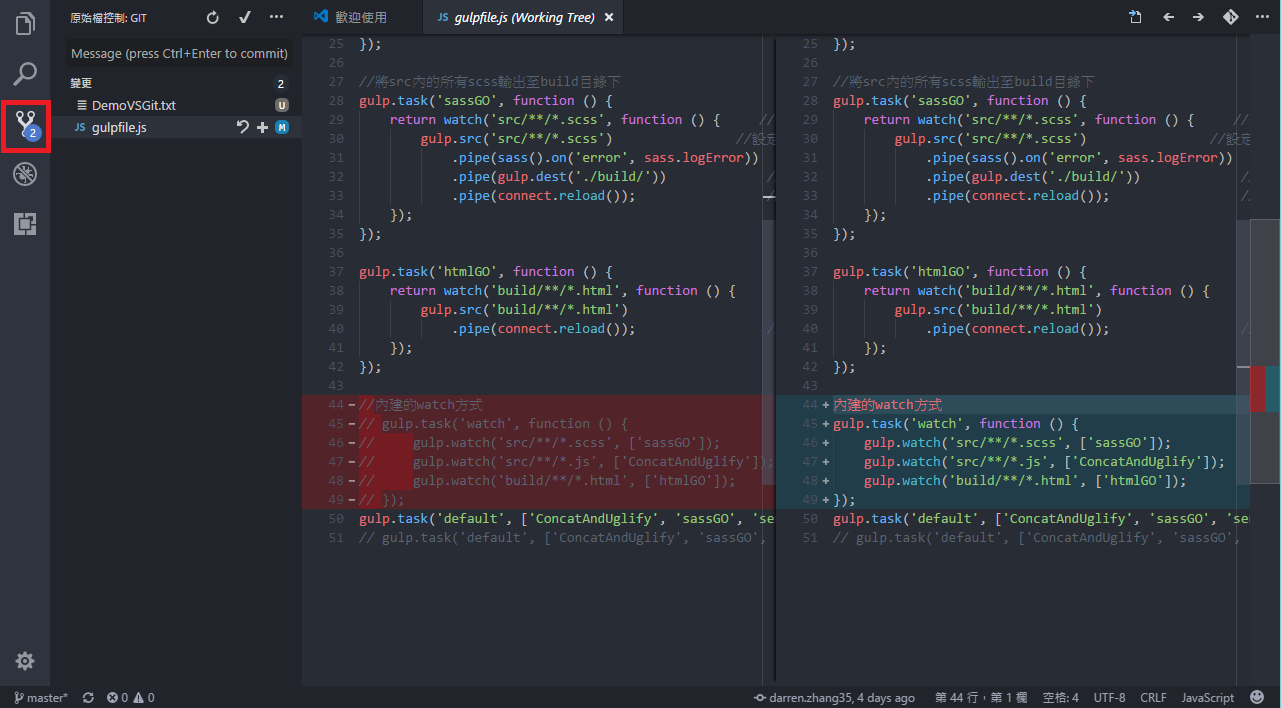This screenshot has height=708, width=1282.
Task: Commit changes with the checkmark icon
Action: (245, 18)
